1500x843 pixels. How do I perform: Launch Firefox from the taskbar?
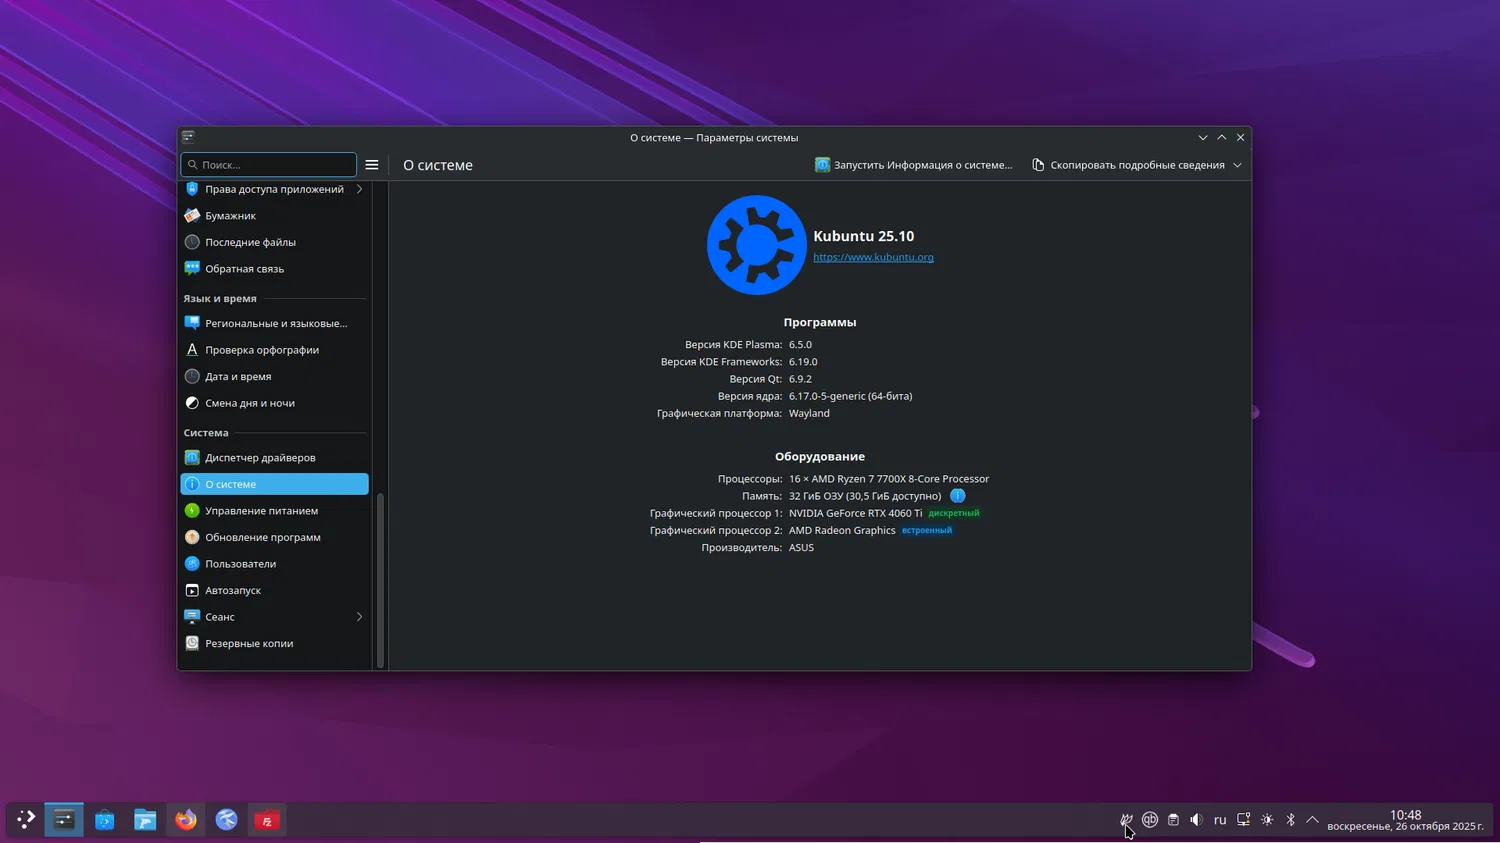click(186, 820)
